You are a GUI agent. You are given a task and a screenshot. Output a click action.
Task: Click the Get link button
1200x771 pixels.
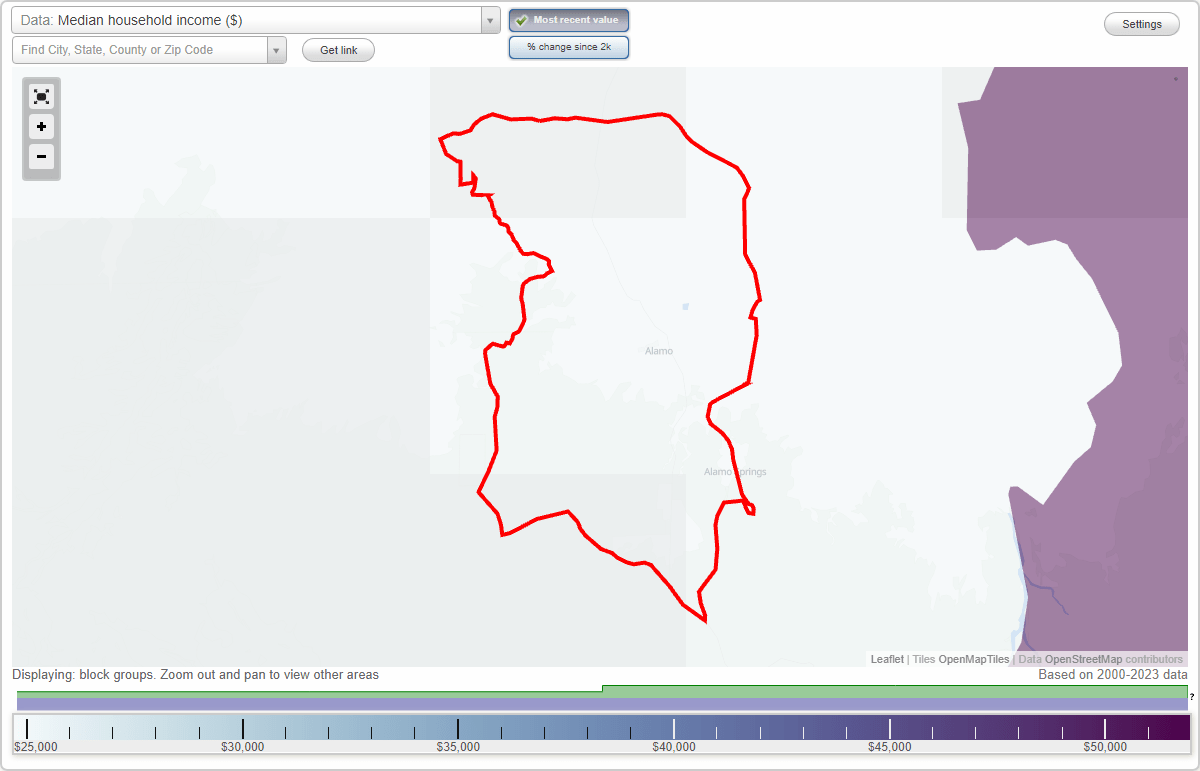[x=338, y=50]
